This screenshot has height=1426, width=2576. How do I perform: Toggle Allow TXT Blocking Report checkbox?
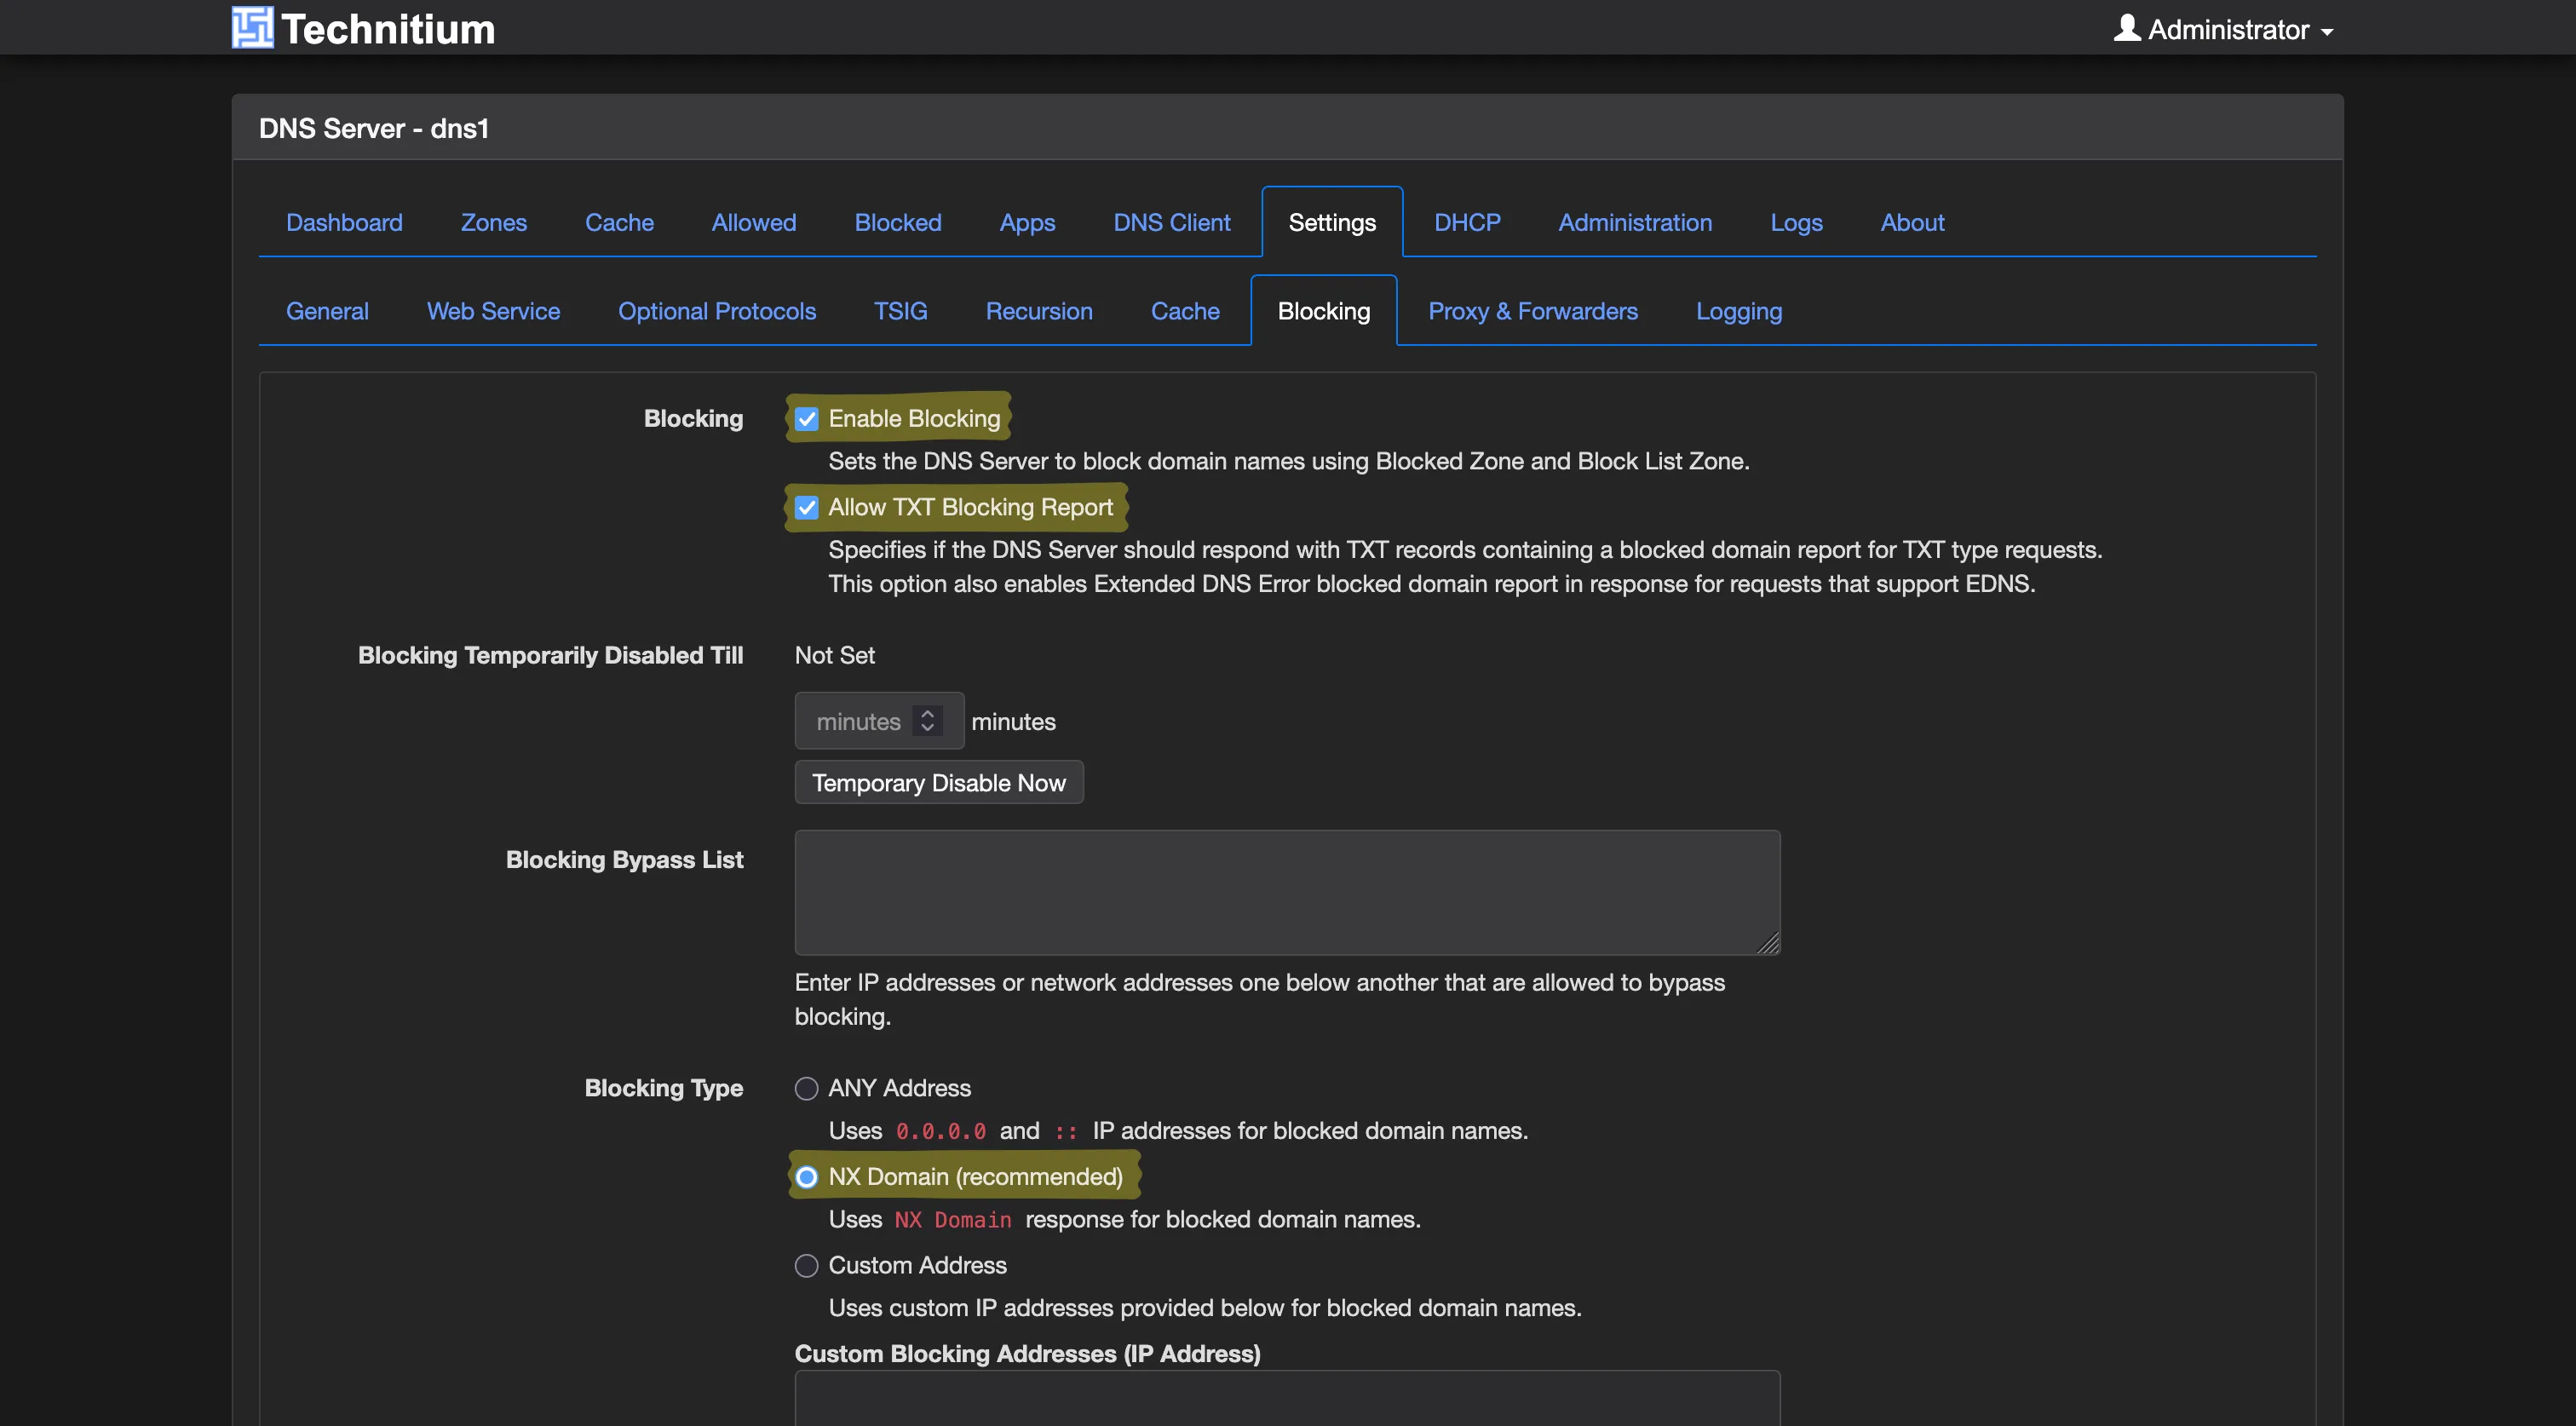tap(806, 507)
